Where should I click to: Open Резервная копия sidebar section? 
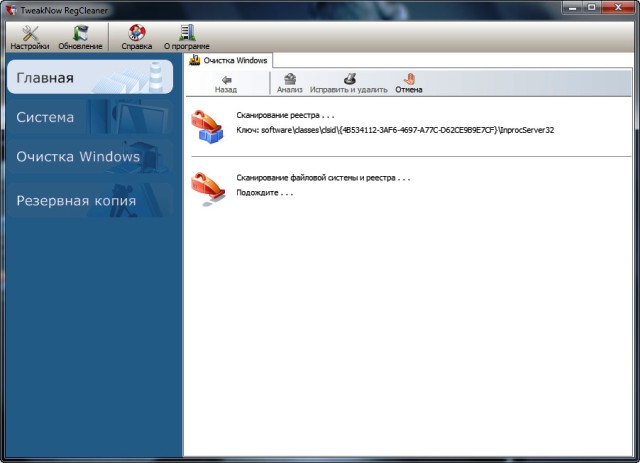tap(90, 200)
